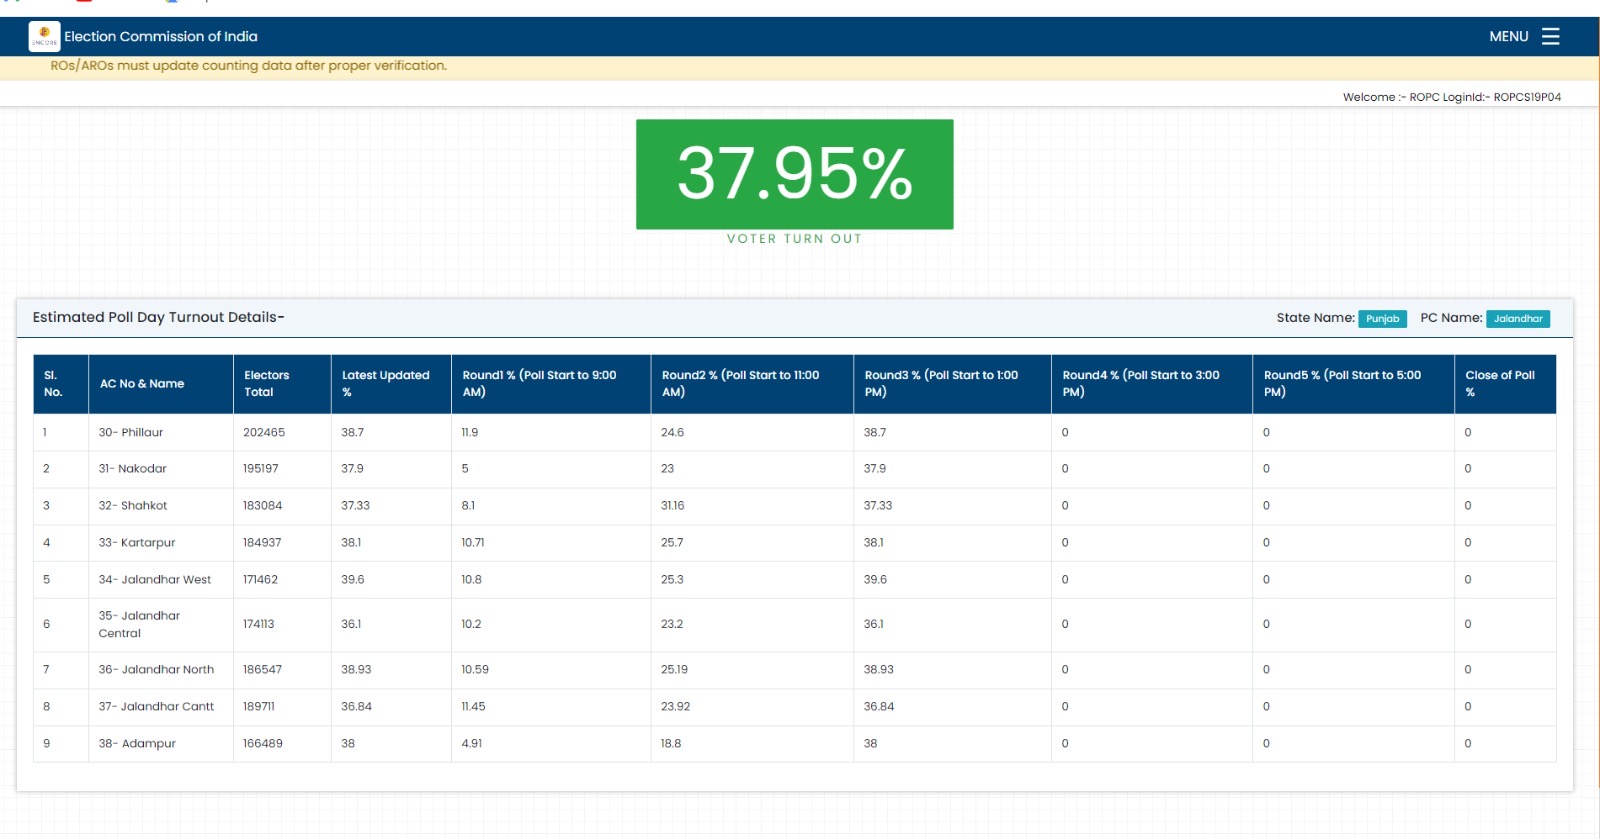1600x839 pixels.
Task: Click the Sl. No. column header
Action: click(60, 384)
